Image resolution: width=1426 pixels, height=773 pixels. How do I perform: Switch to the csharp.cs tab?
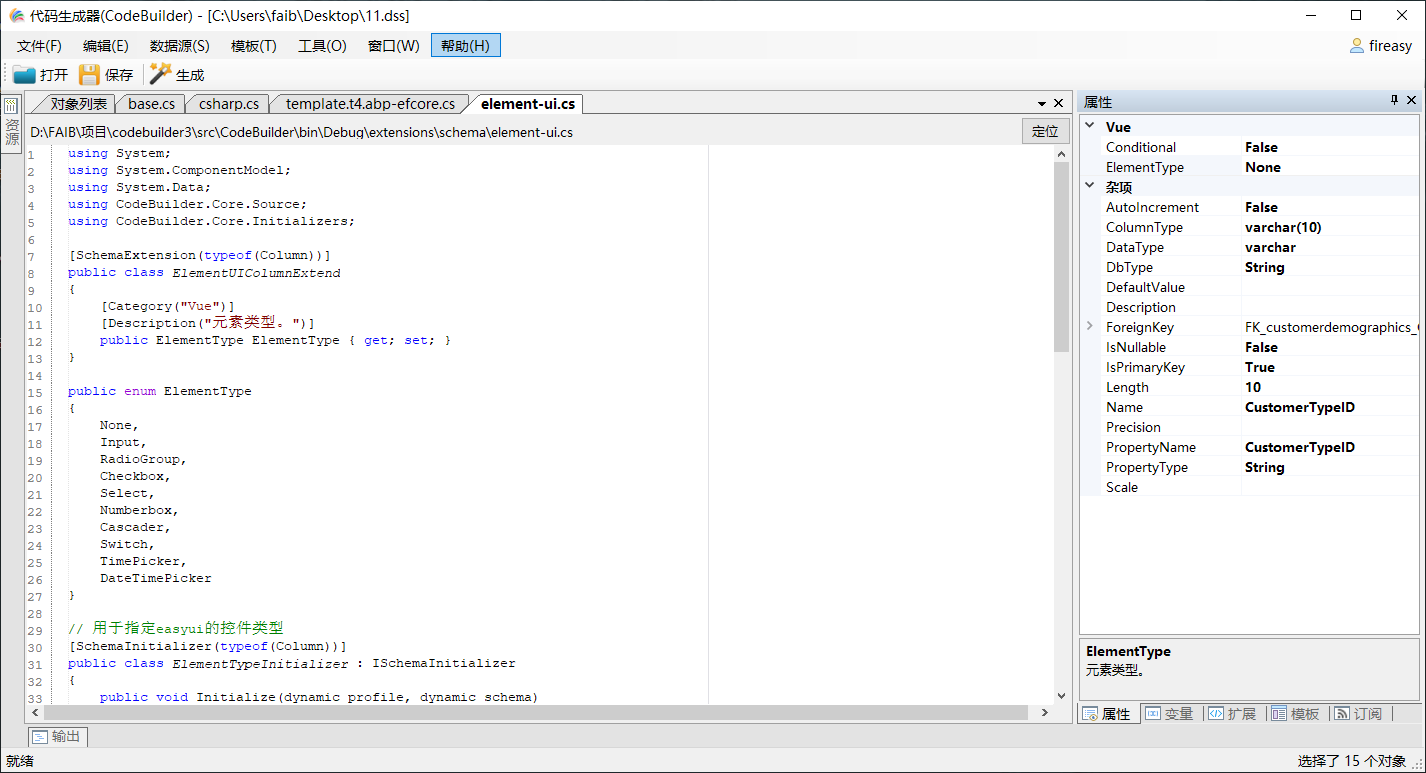point(229,104)
